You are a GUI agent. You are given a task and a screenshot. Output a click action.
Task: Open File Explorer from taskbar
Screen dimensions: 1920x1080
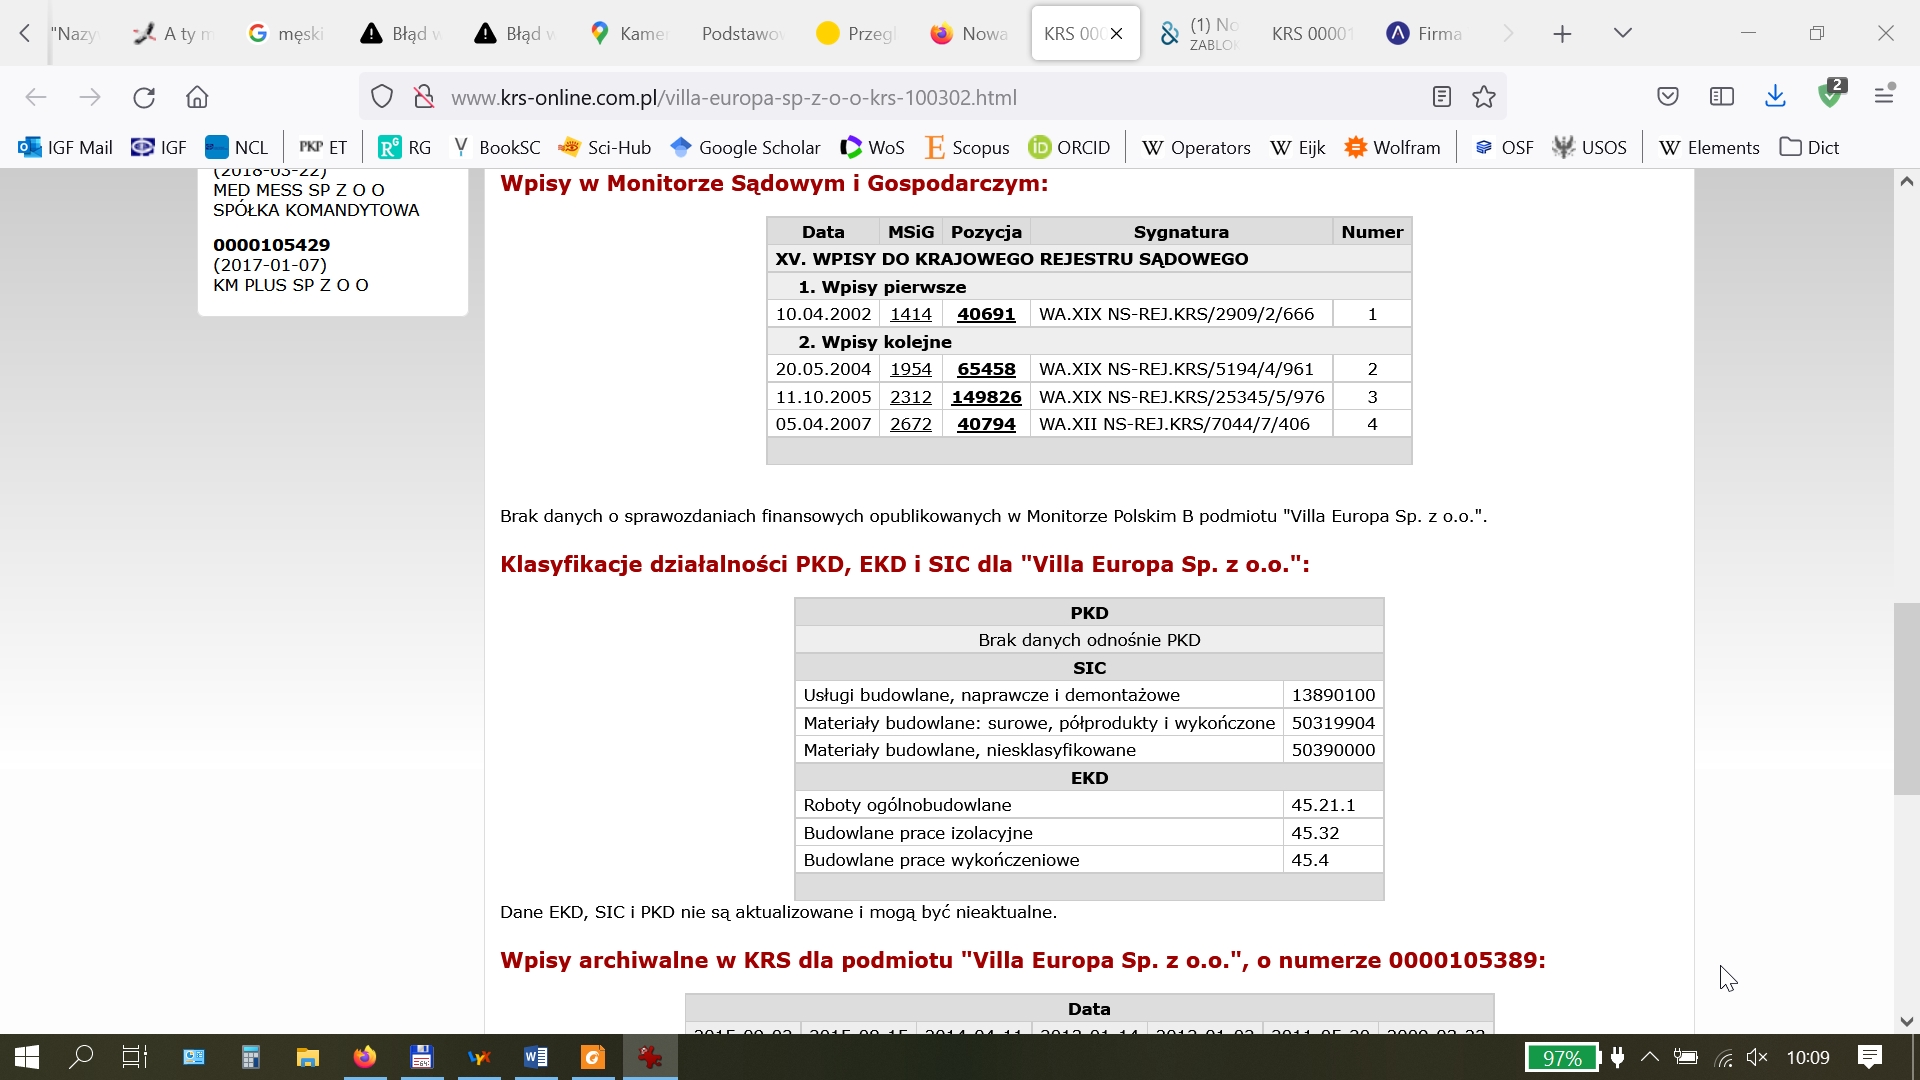click(x=307, y=1057)
